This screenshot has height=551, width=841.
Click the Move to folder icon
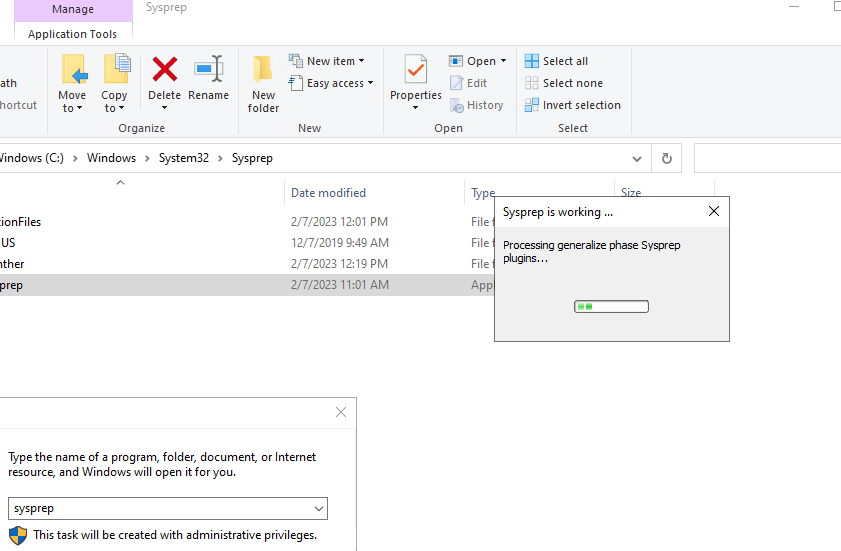[74, 69]
